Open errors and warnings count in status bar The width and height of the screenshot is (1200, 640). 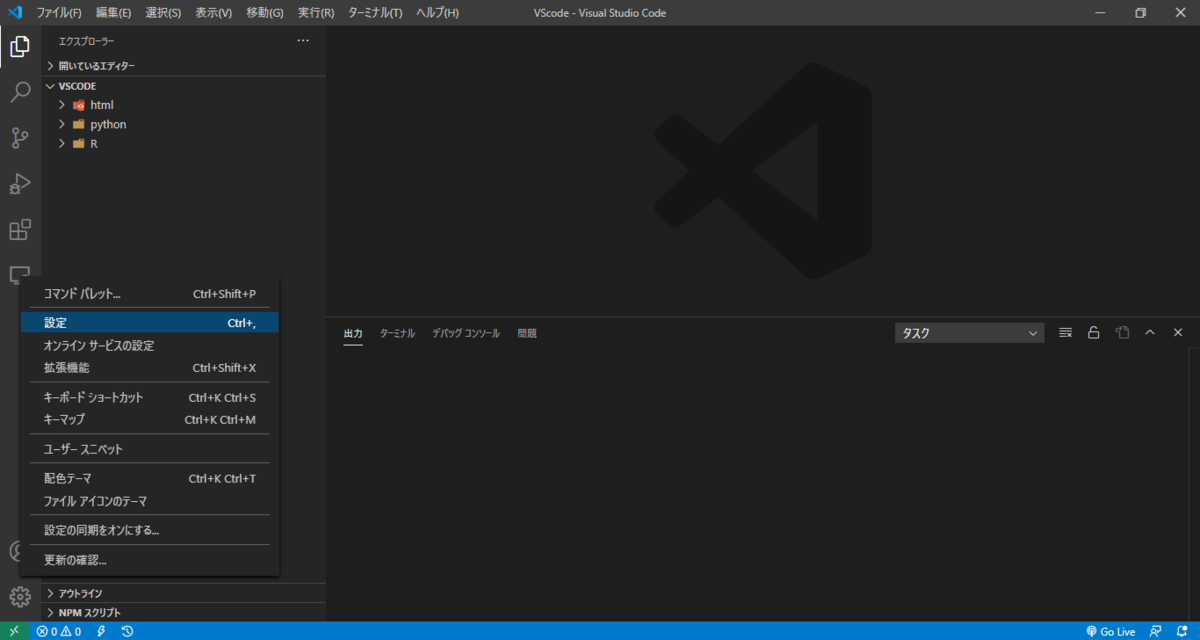pos(59,631)
